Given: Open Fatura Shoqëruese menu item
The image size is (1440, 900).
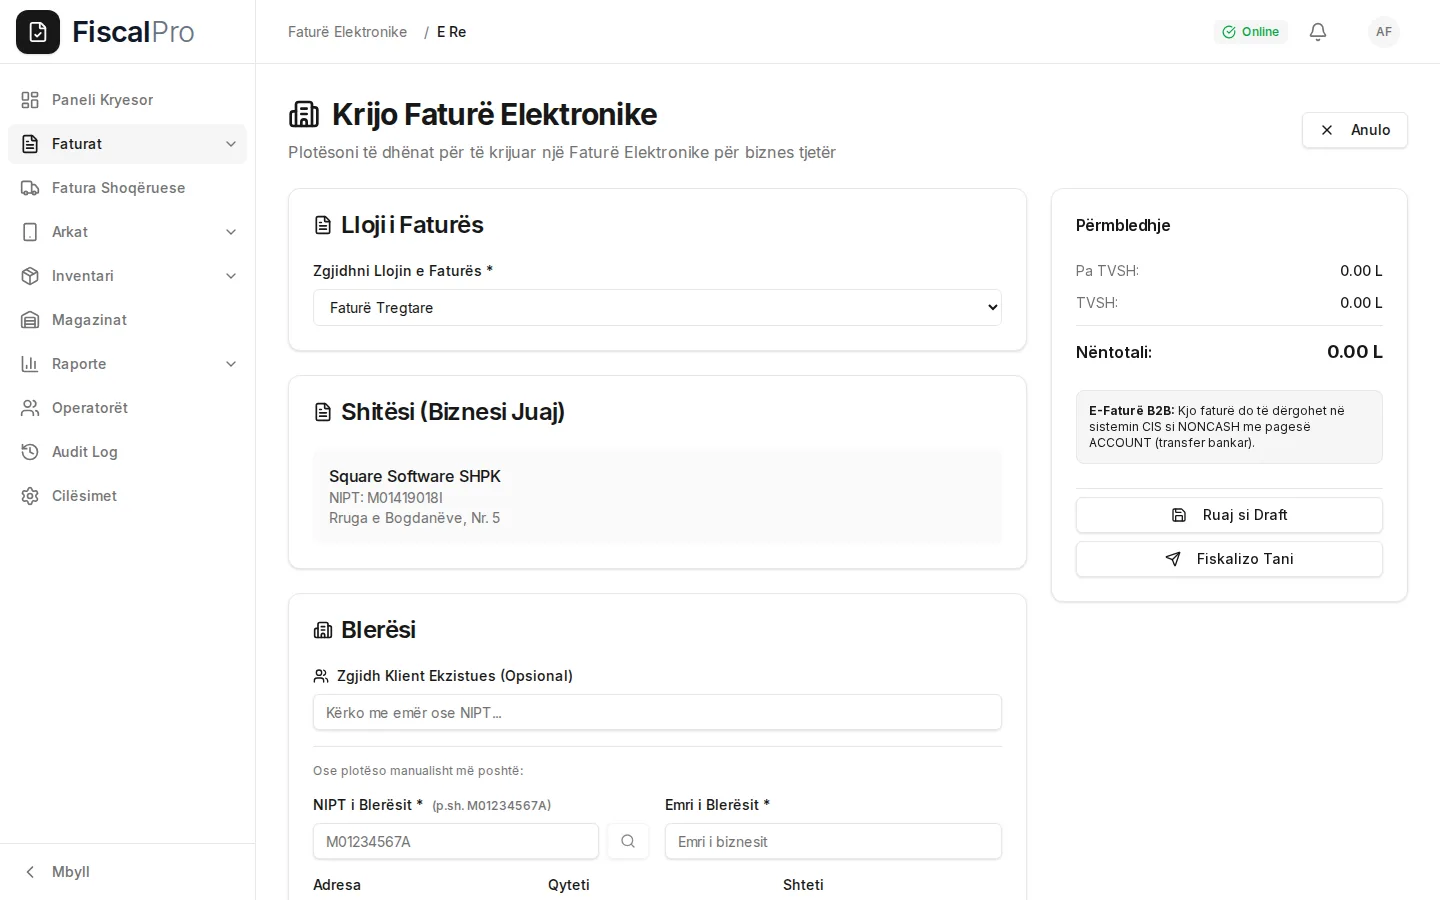Looking at the screenshot, I should (127, 188).
